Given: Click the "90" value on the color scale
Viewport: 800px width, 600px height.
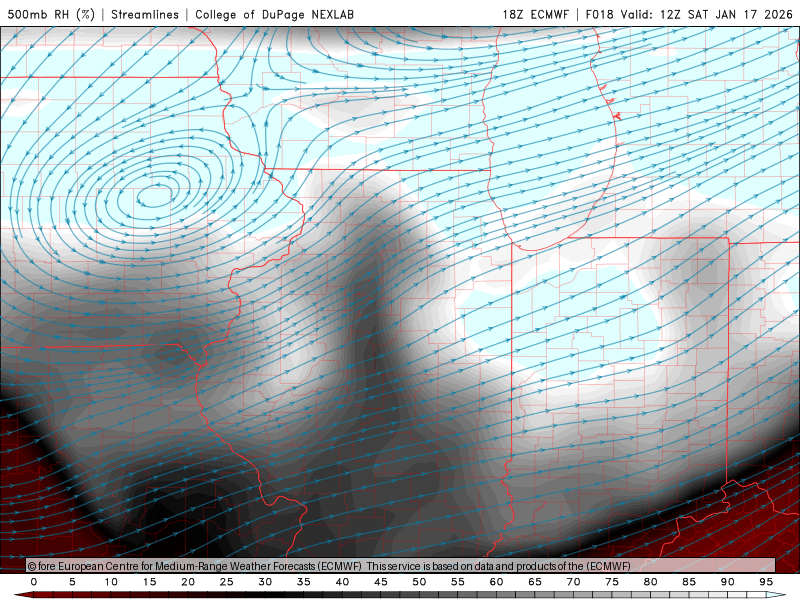Looking at the screenshot, I should pos(728,582).
